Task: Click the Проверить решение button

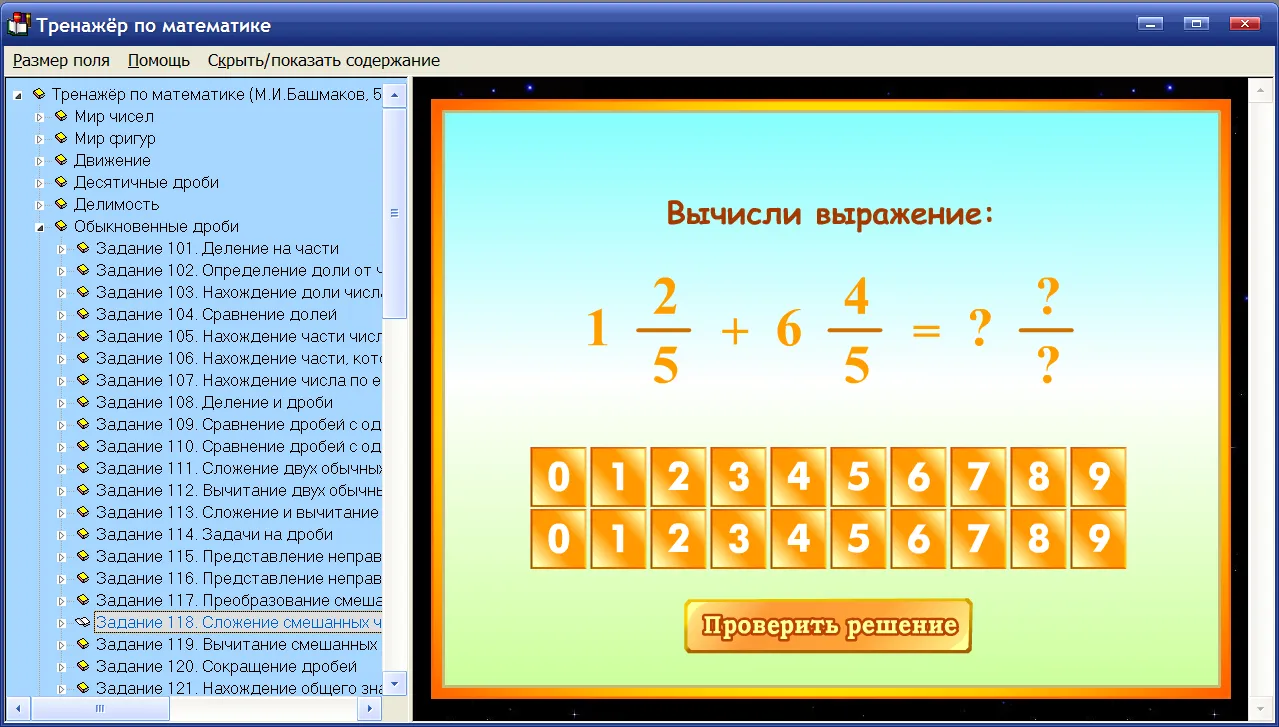Action: pos(828,626)
